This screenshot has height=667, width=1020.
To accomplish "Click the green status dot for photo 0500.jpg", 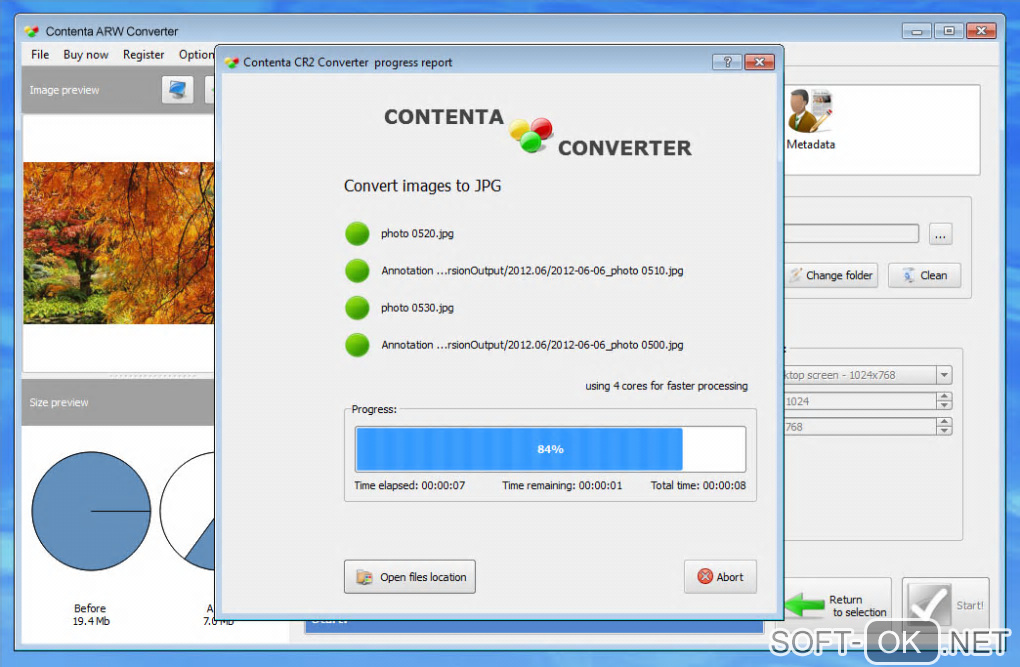I will (x=357, y=345).
